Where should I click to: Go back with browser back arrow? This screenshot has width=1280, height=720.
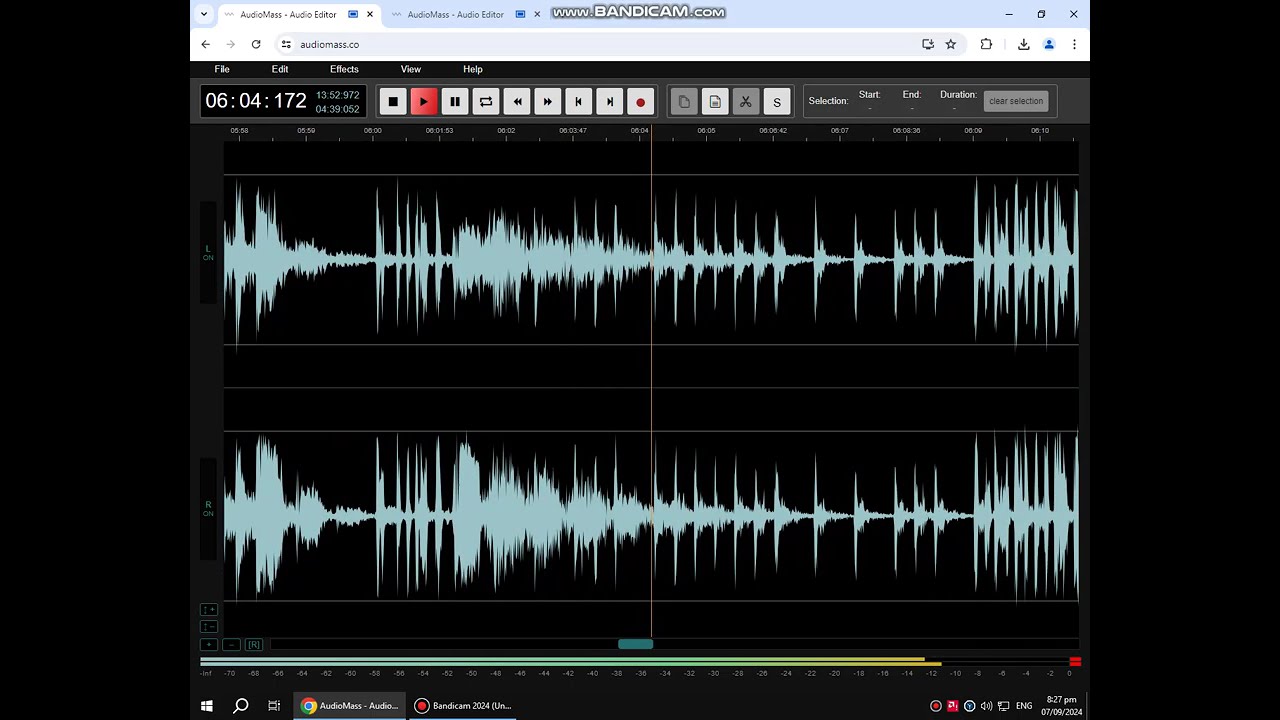pos(206,44)
